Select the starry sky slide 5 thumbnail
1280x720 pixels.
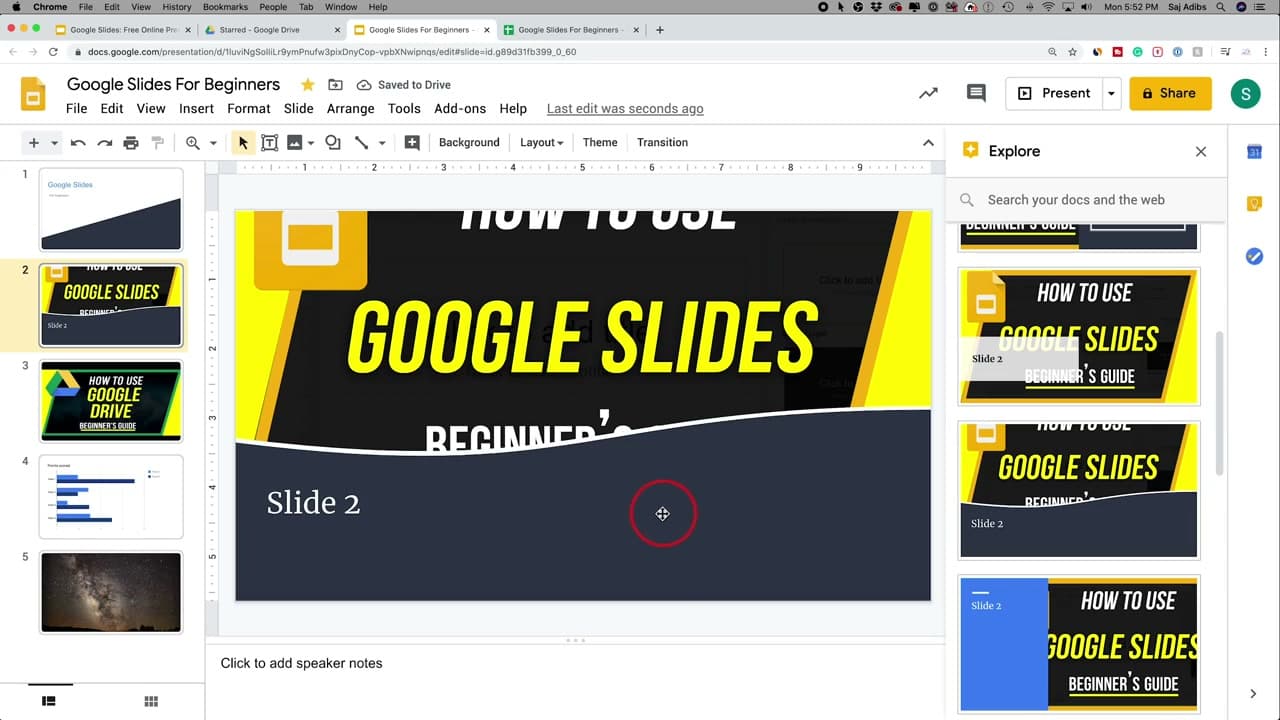(111, 592)
